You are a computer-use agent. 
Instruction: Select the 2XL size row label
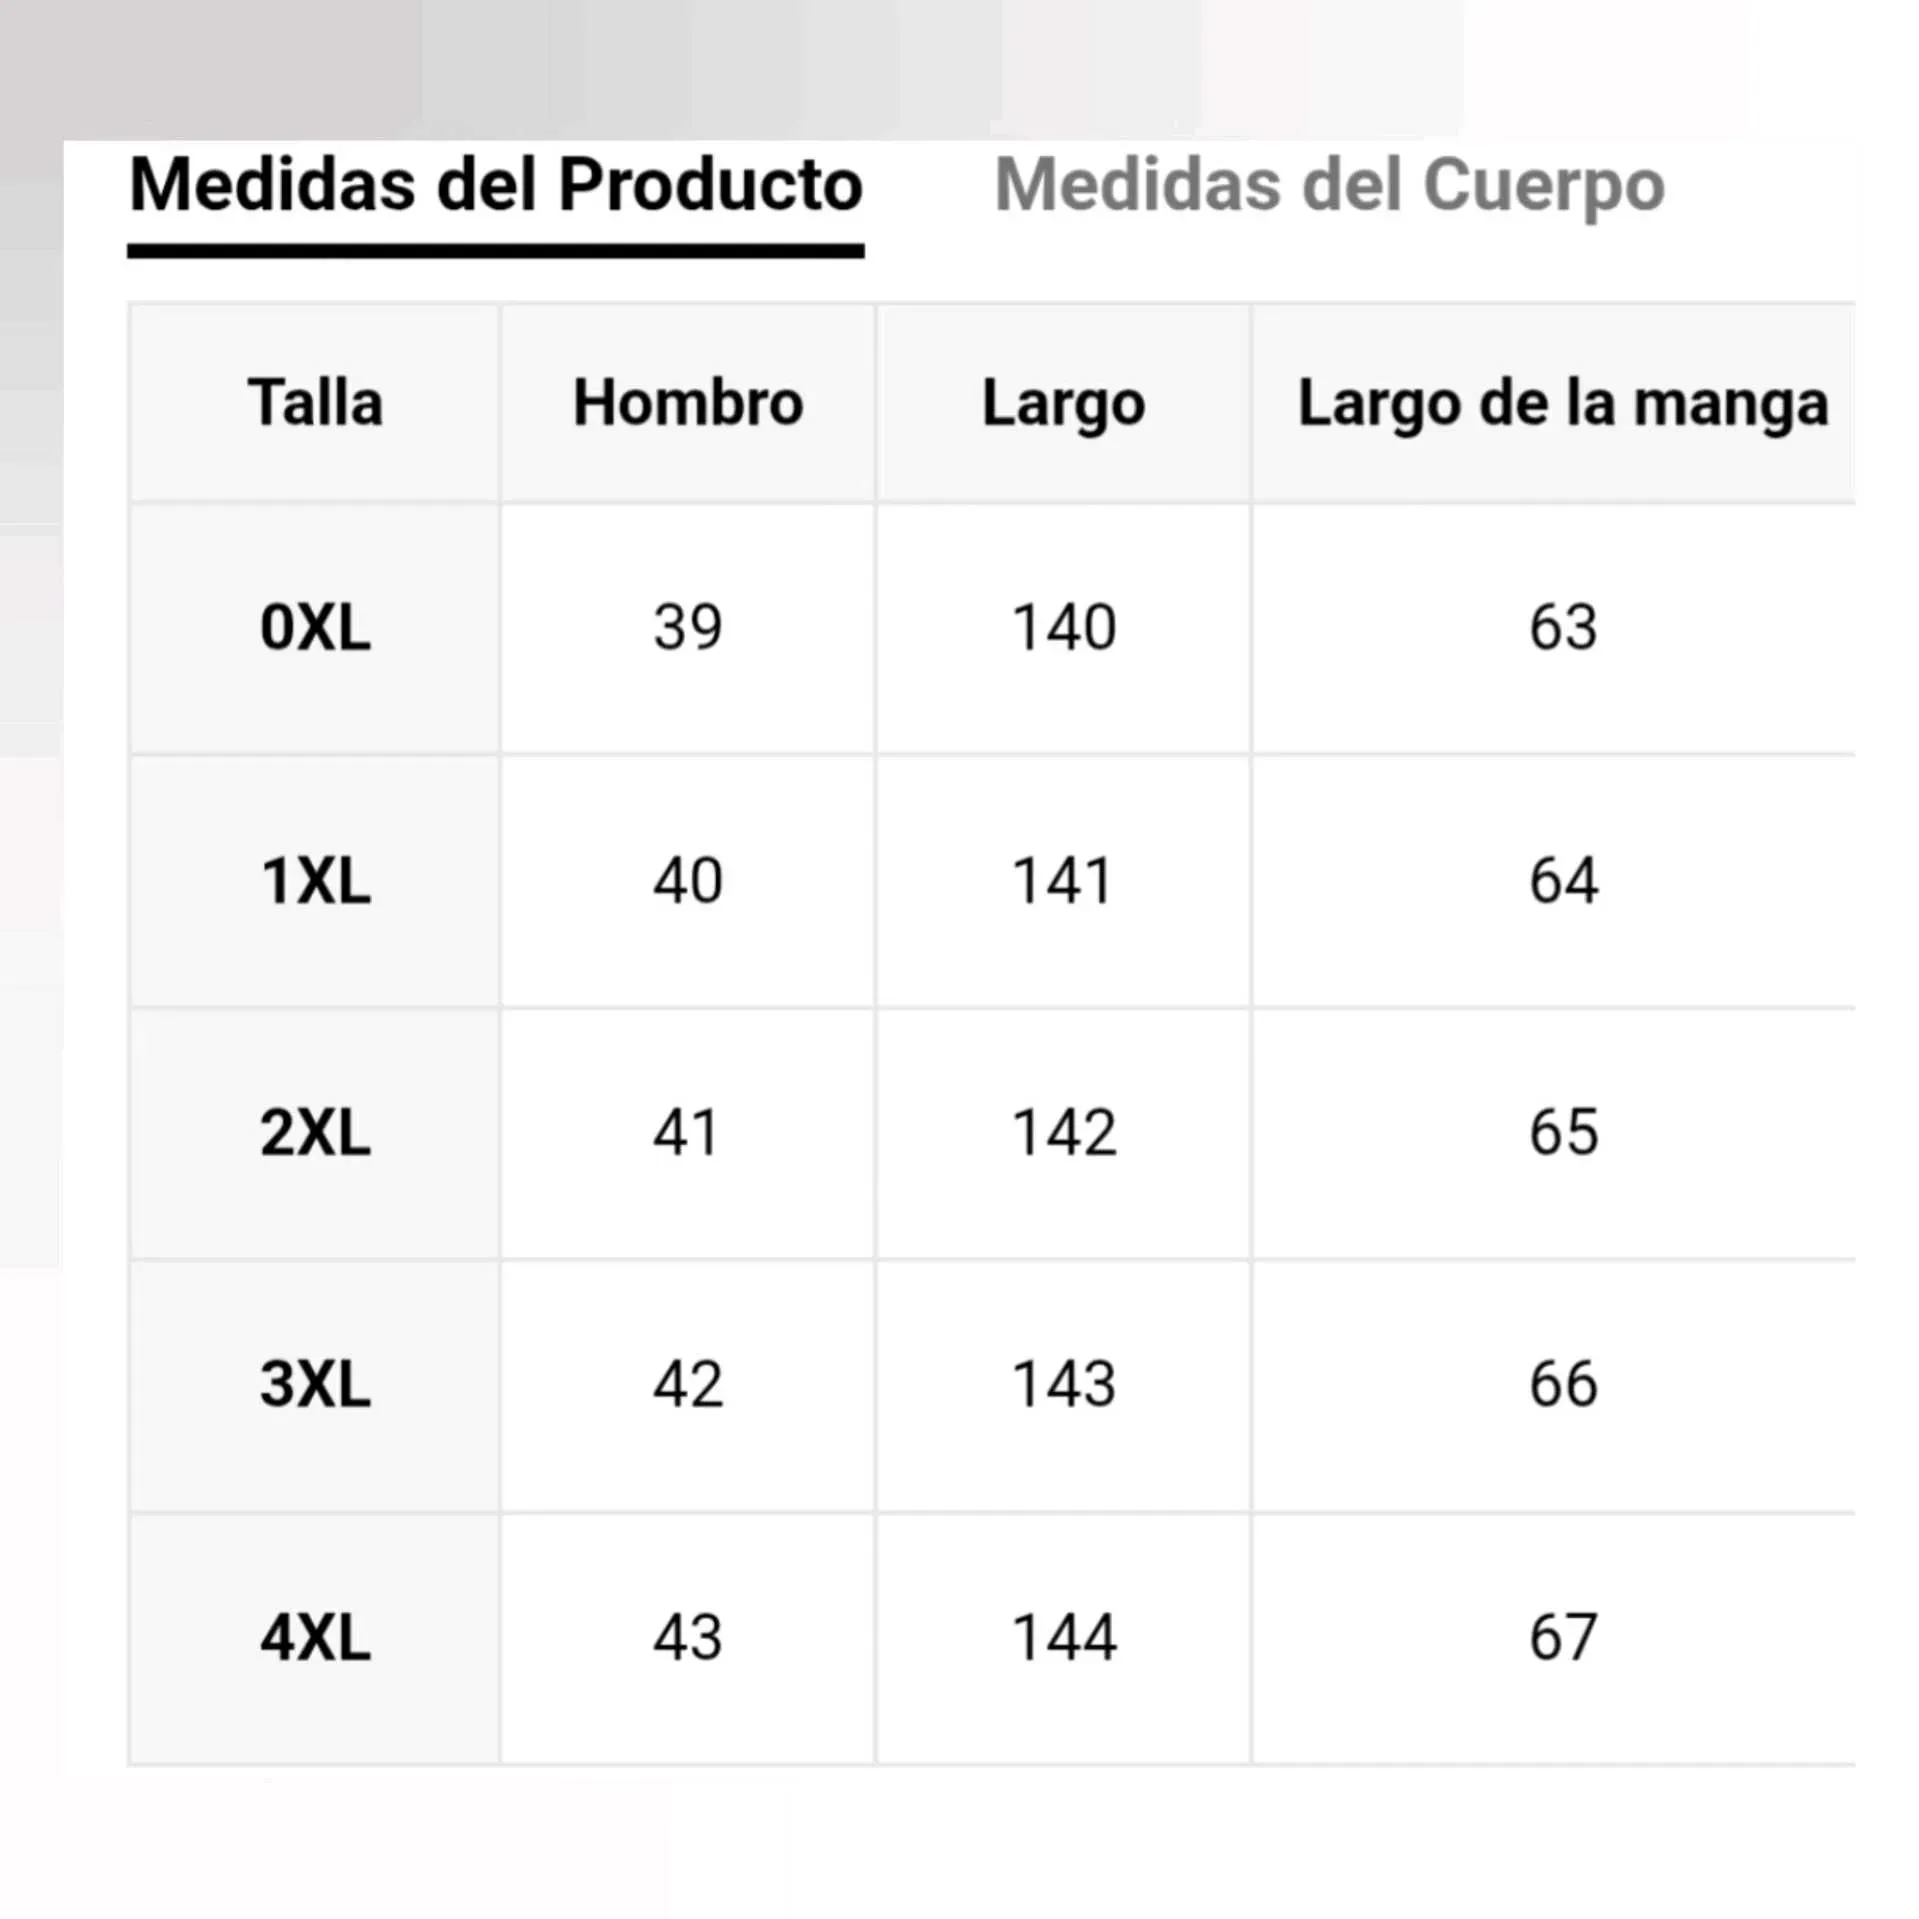[315, 1133]
